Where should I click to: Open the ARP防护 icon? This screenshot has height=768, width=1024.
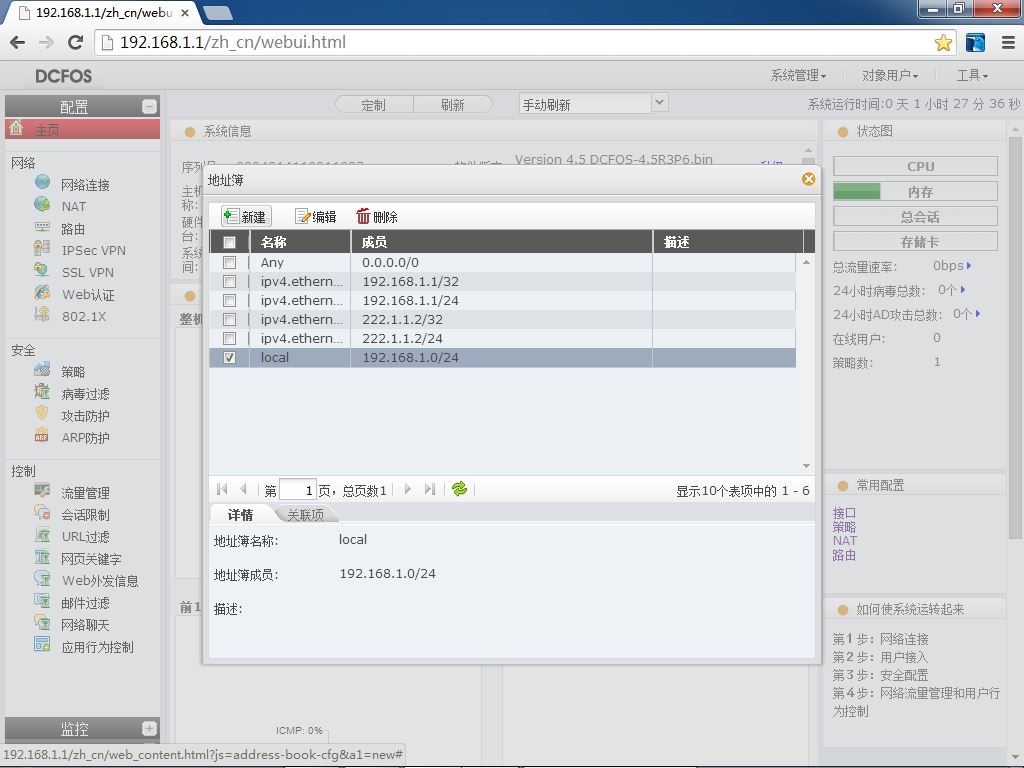[x=42, y=436]
